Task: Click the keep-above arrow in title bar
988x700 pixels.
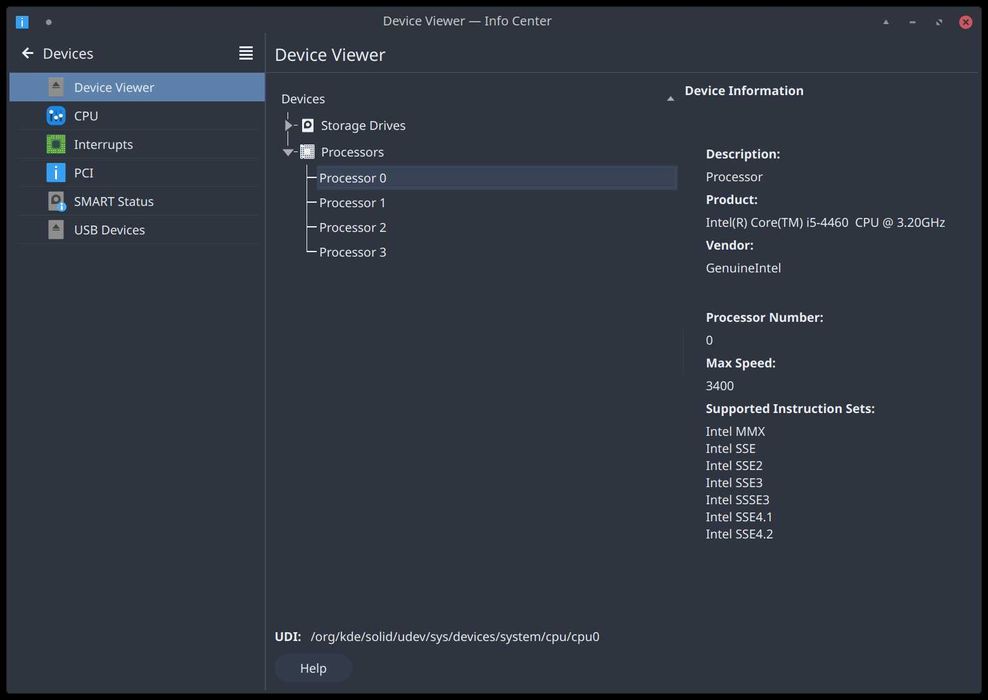Action: pos(886,22)
